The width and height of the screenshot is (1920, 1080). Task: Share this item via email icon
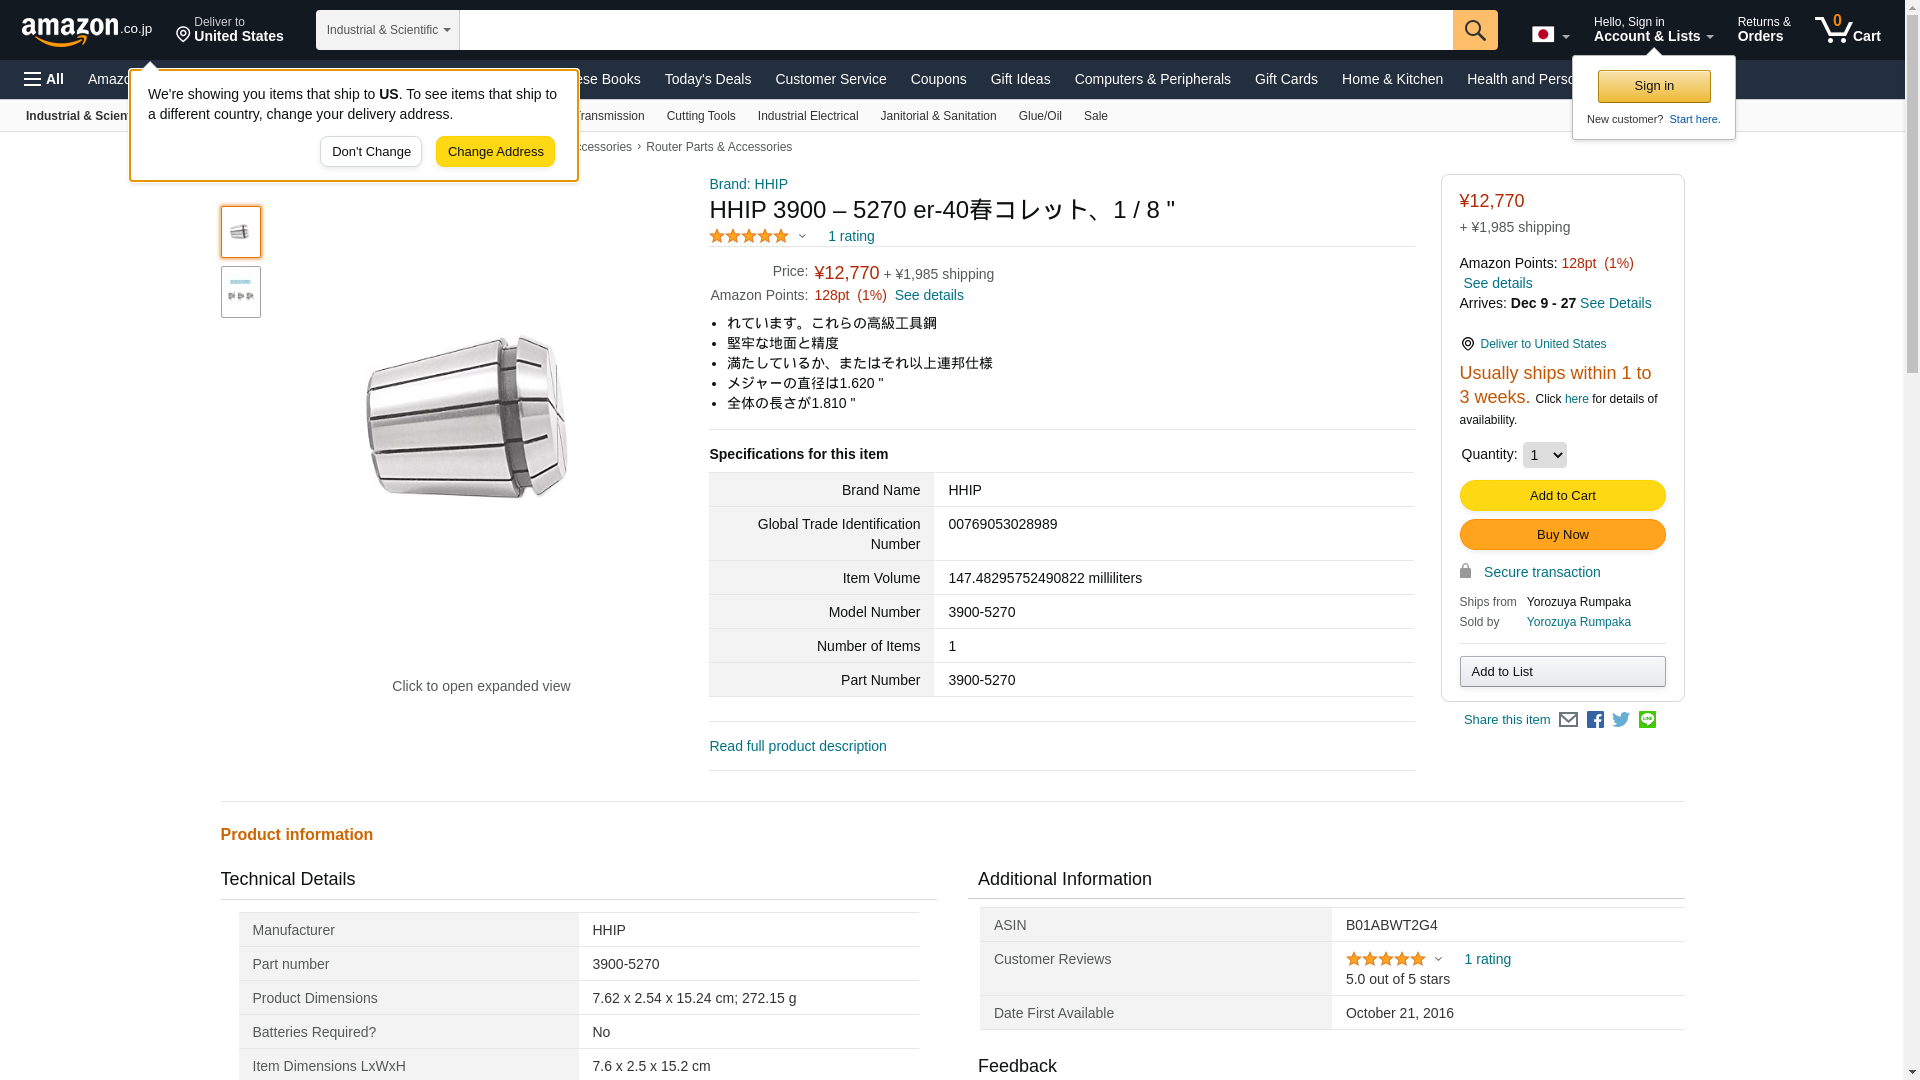tap(1568, 720)
